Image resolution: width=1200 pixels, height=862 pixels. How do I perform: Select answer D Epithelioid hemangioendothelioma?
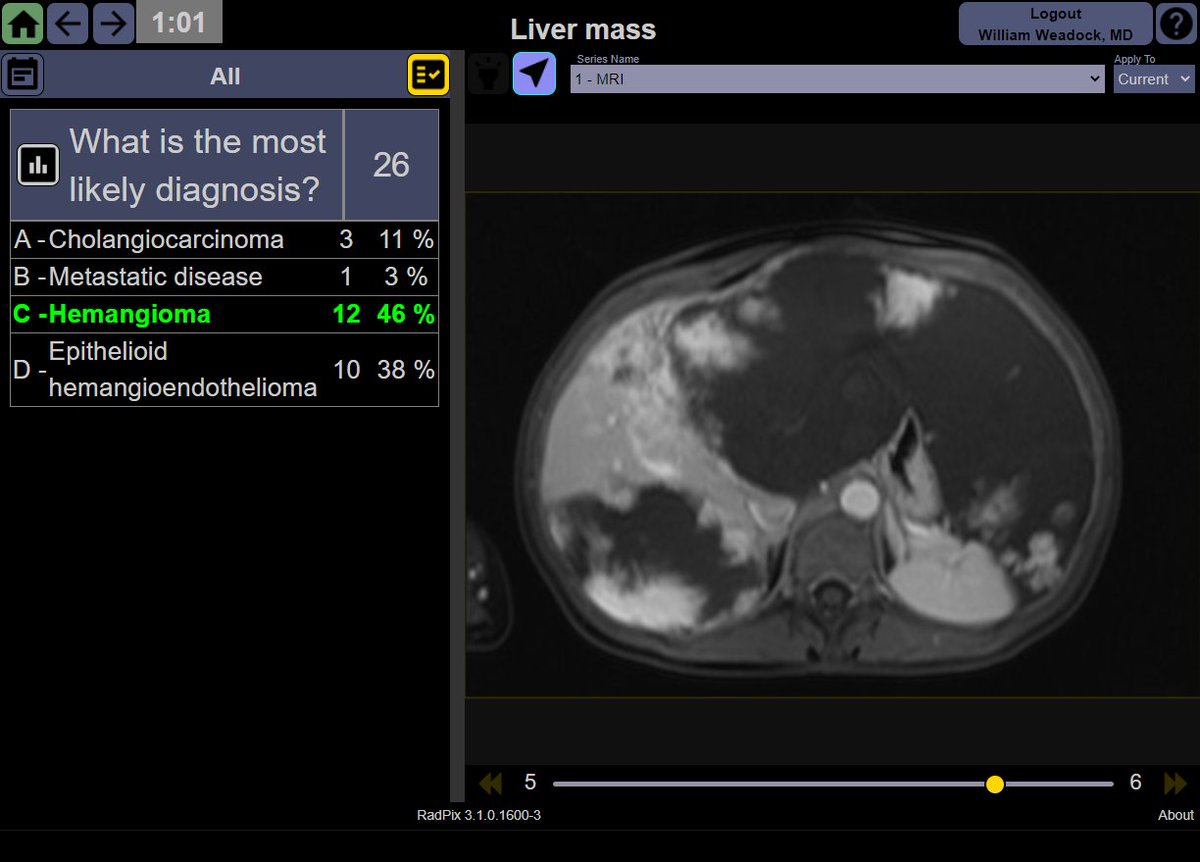tap(224, 370)
